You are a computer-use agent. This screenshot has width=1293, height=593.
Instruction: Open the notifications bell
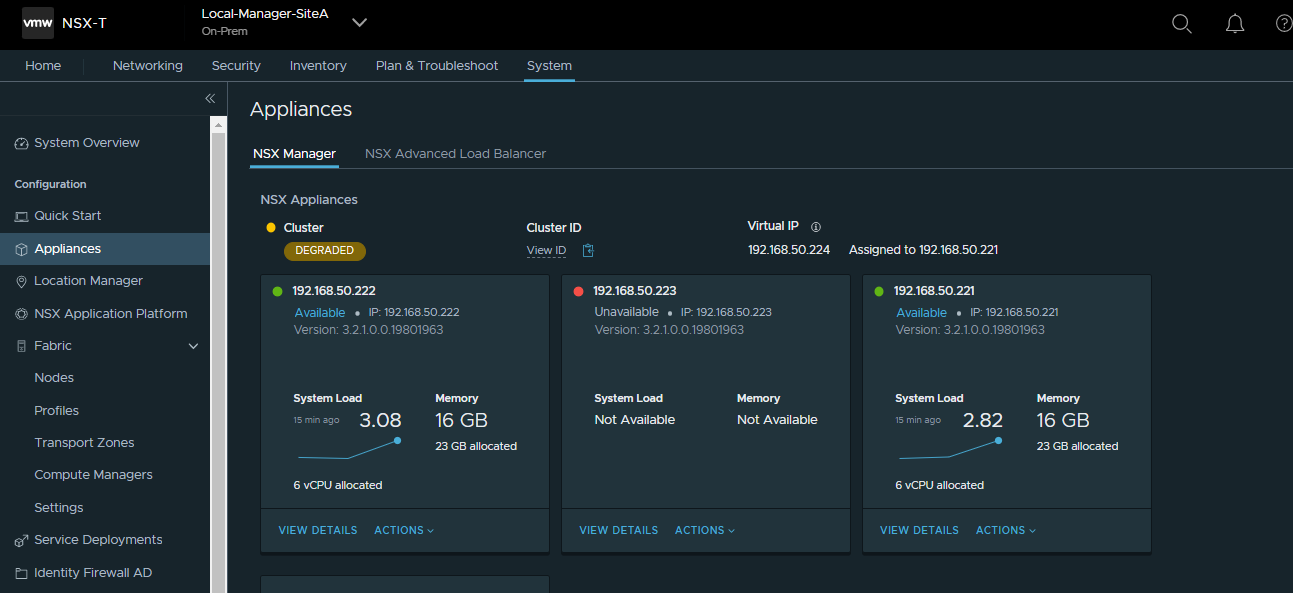tap(1235, 24)
